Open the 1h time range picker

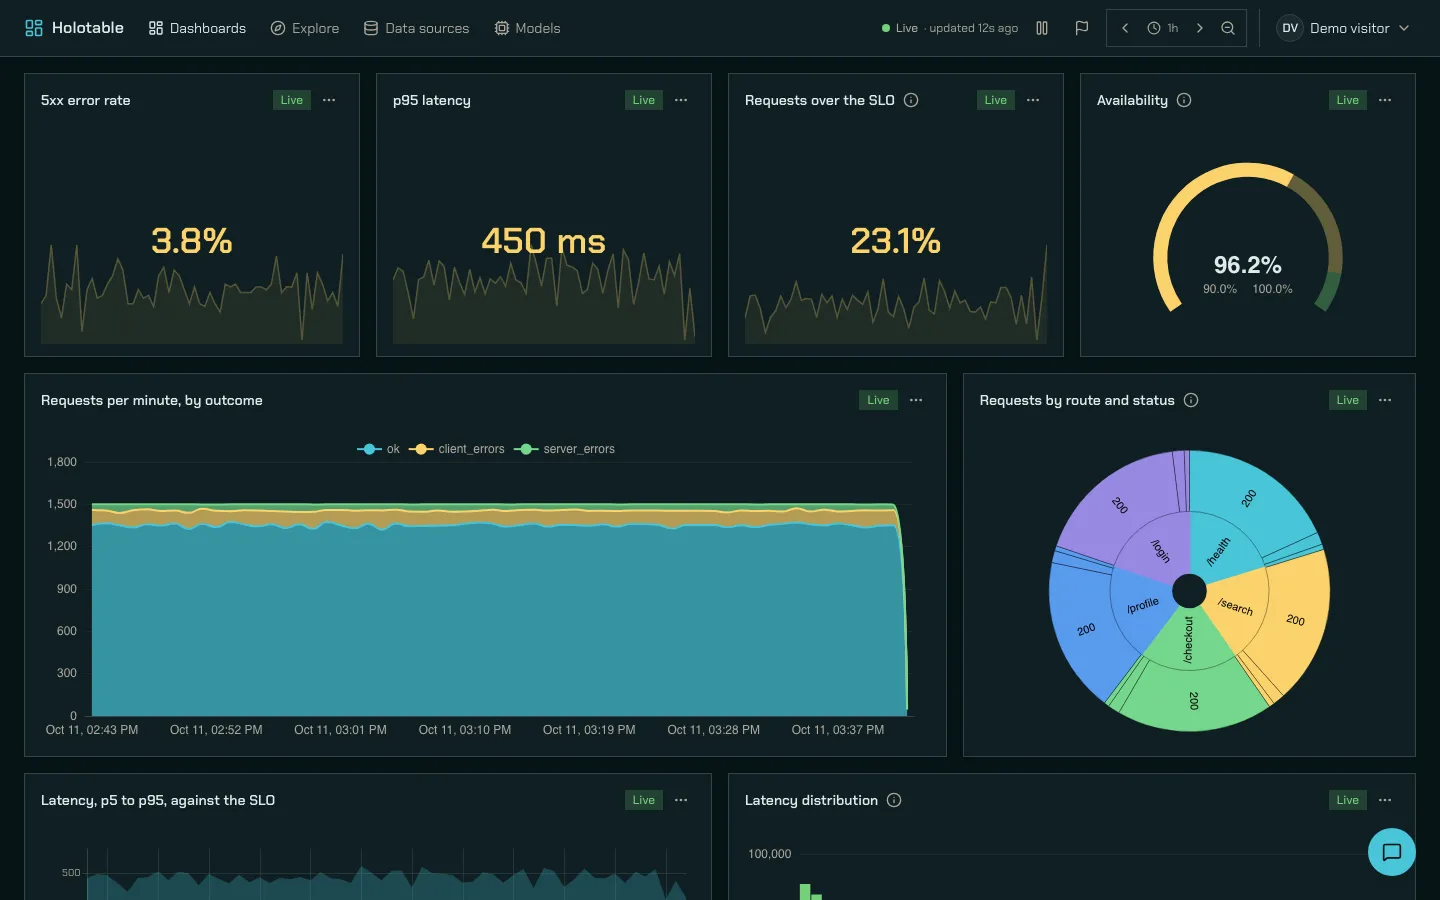pos(1162,28)
